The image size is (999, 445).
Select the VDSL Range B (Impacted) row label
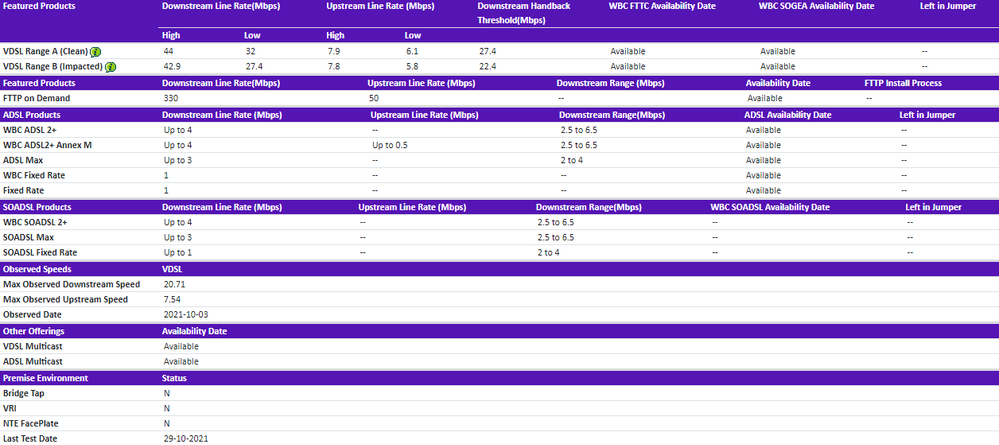pyautogui.click(x=53, y=67)
